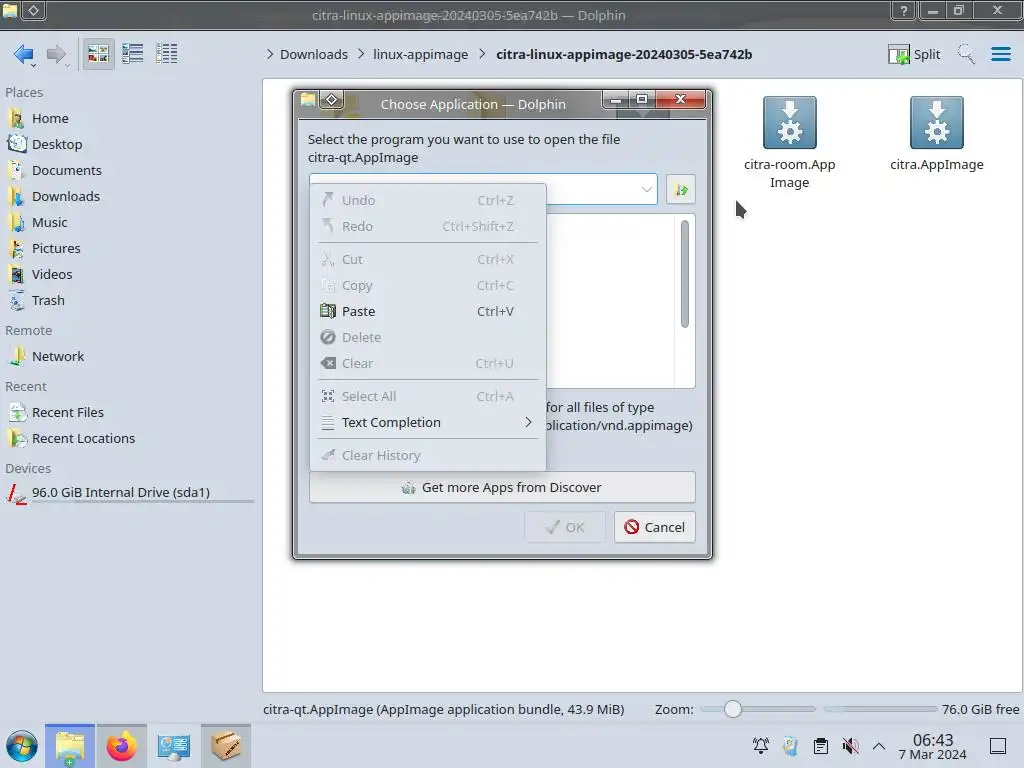Image resolution: width=1024 pixels, height=768 pixels.
Task: Click Get more Apps from Discover
Action: click(x=502, y=487)
